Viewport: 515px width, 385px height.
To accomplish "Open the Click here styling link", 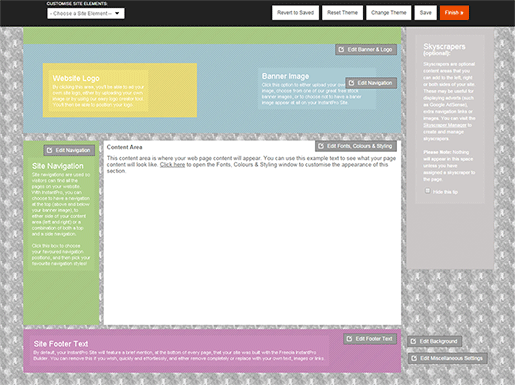I will (172, 165).
